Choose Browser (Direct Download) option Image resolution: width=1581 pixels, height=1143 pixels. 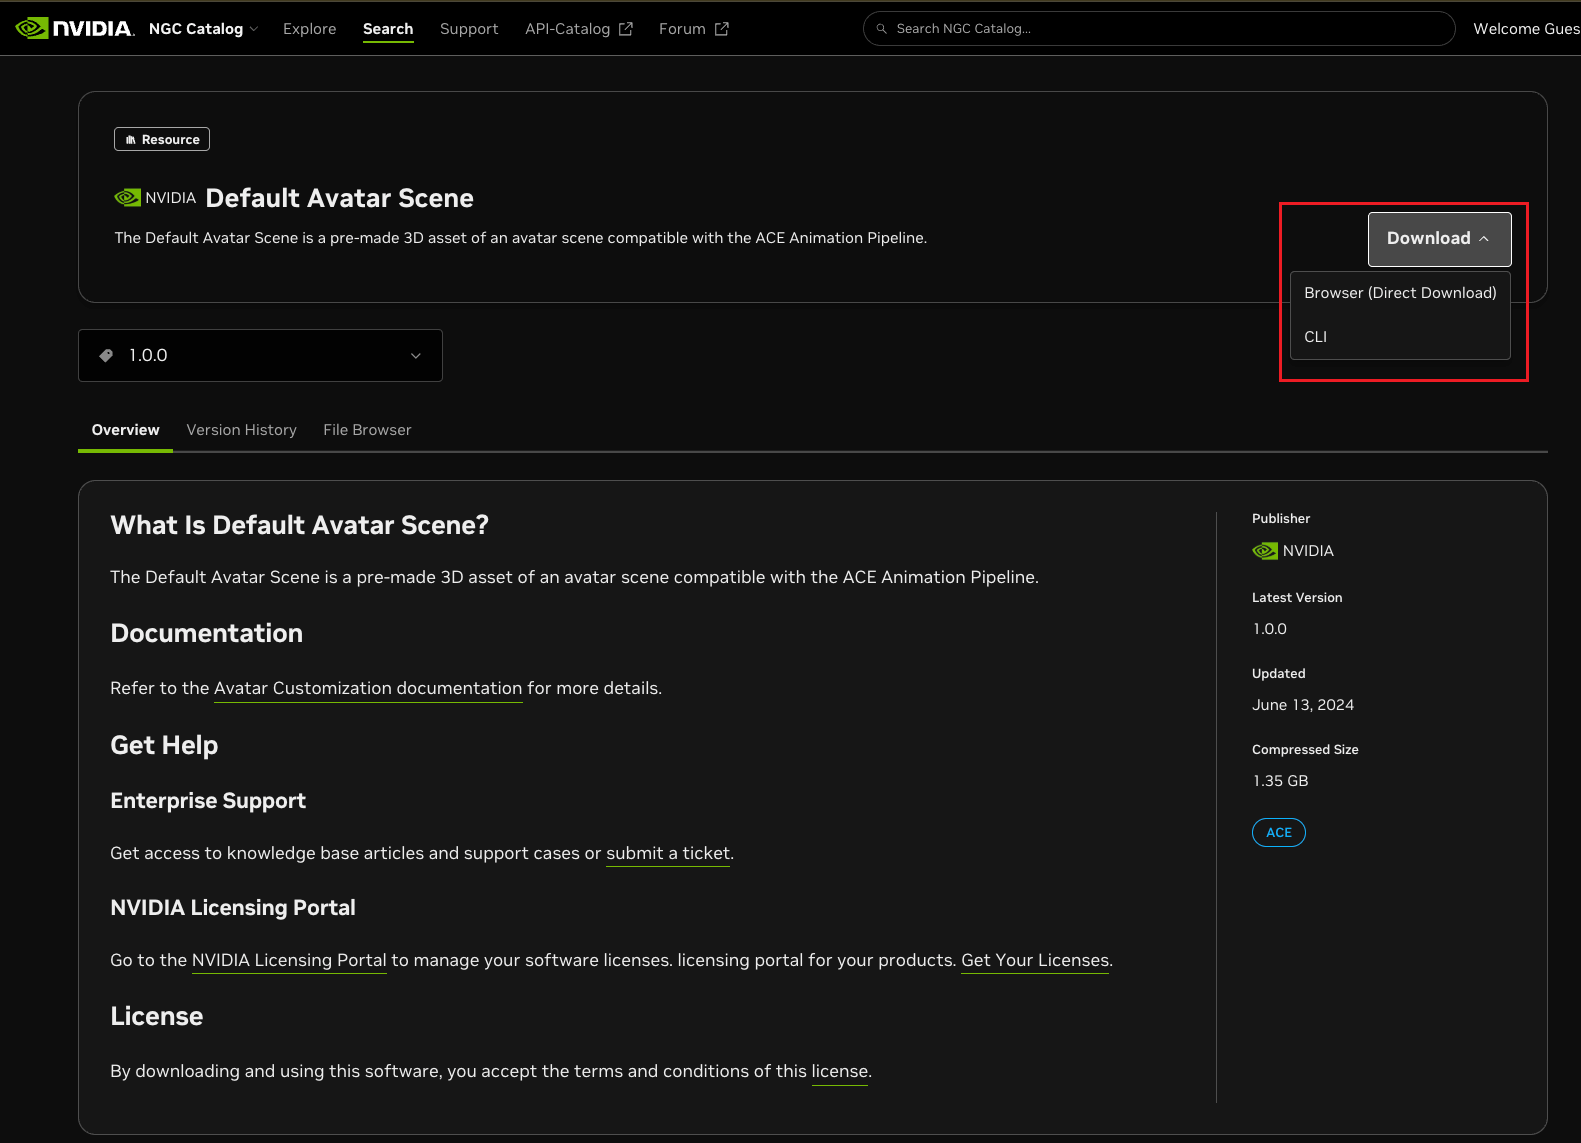tap(1400, 293)
